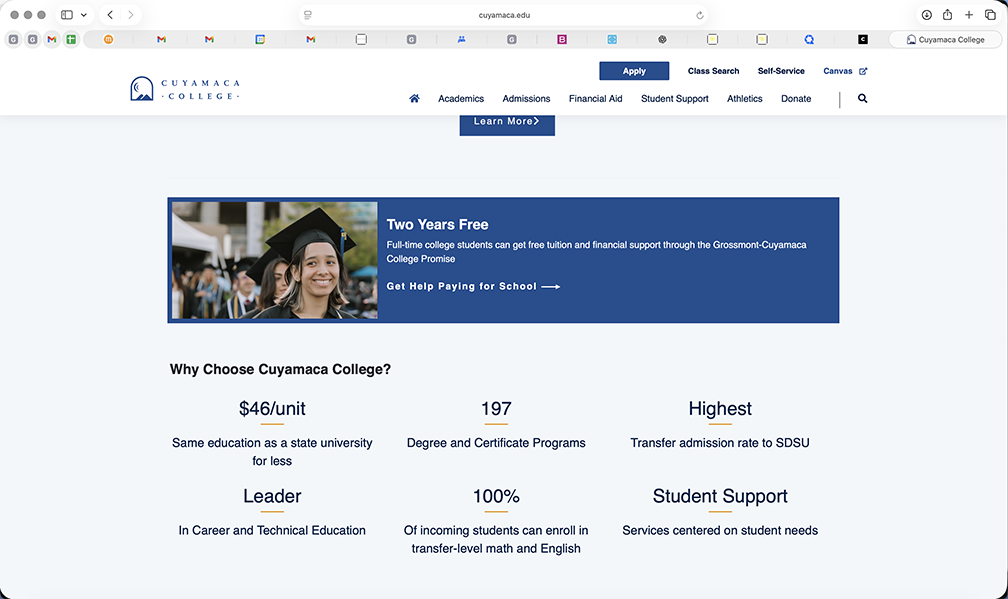Screen dimensions: 1008x599
Task: Click the Learn More button
Action: (507, 123)
